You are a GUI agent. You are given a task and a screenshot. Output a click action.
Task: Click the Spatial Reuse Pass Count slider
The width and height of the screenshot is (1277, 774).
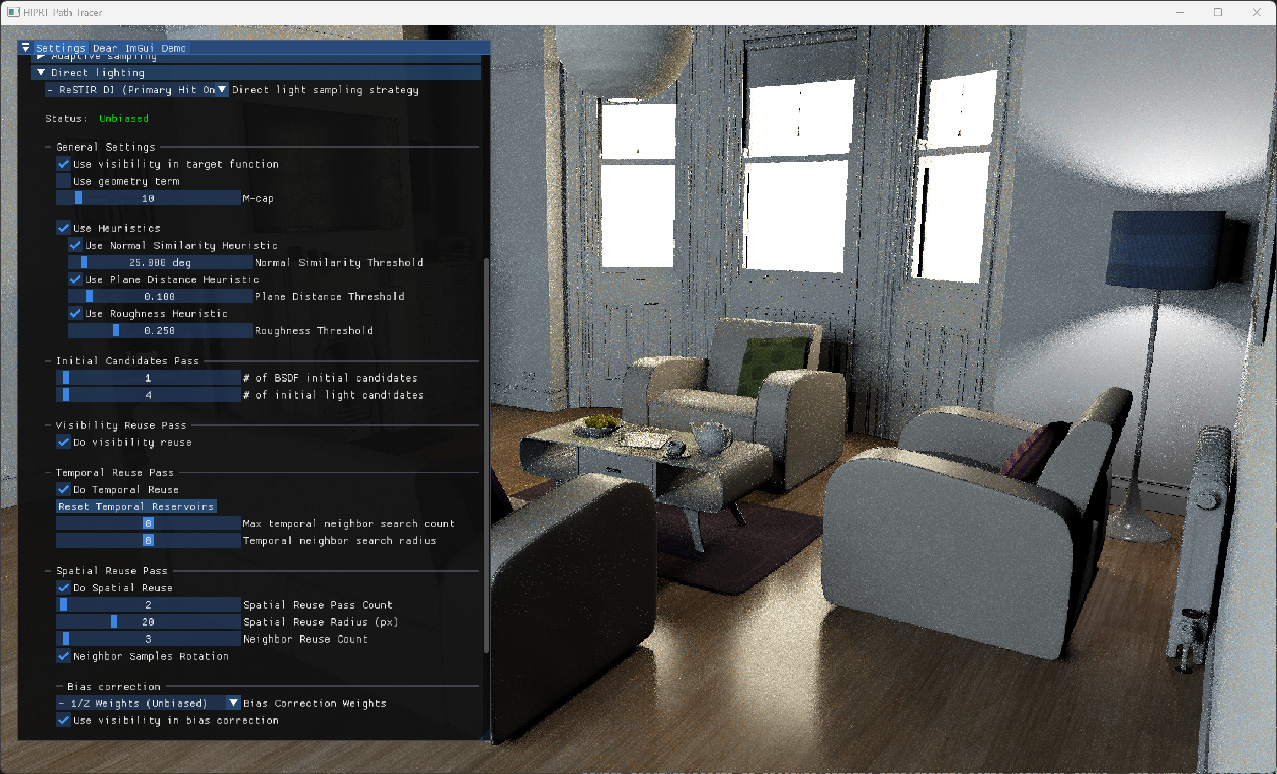pyautogui.click(x=148, y=605)
